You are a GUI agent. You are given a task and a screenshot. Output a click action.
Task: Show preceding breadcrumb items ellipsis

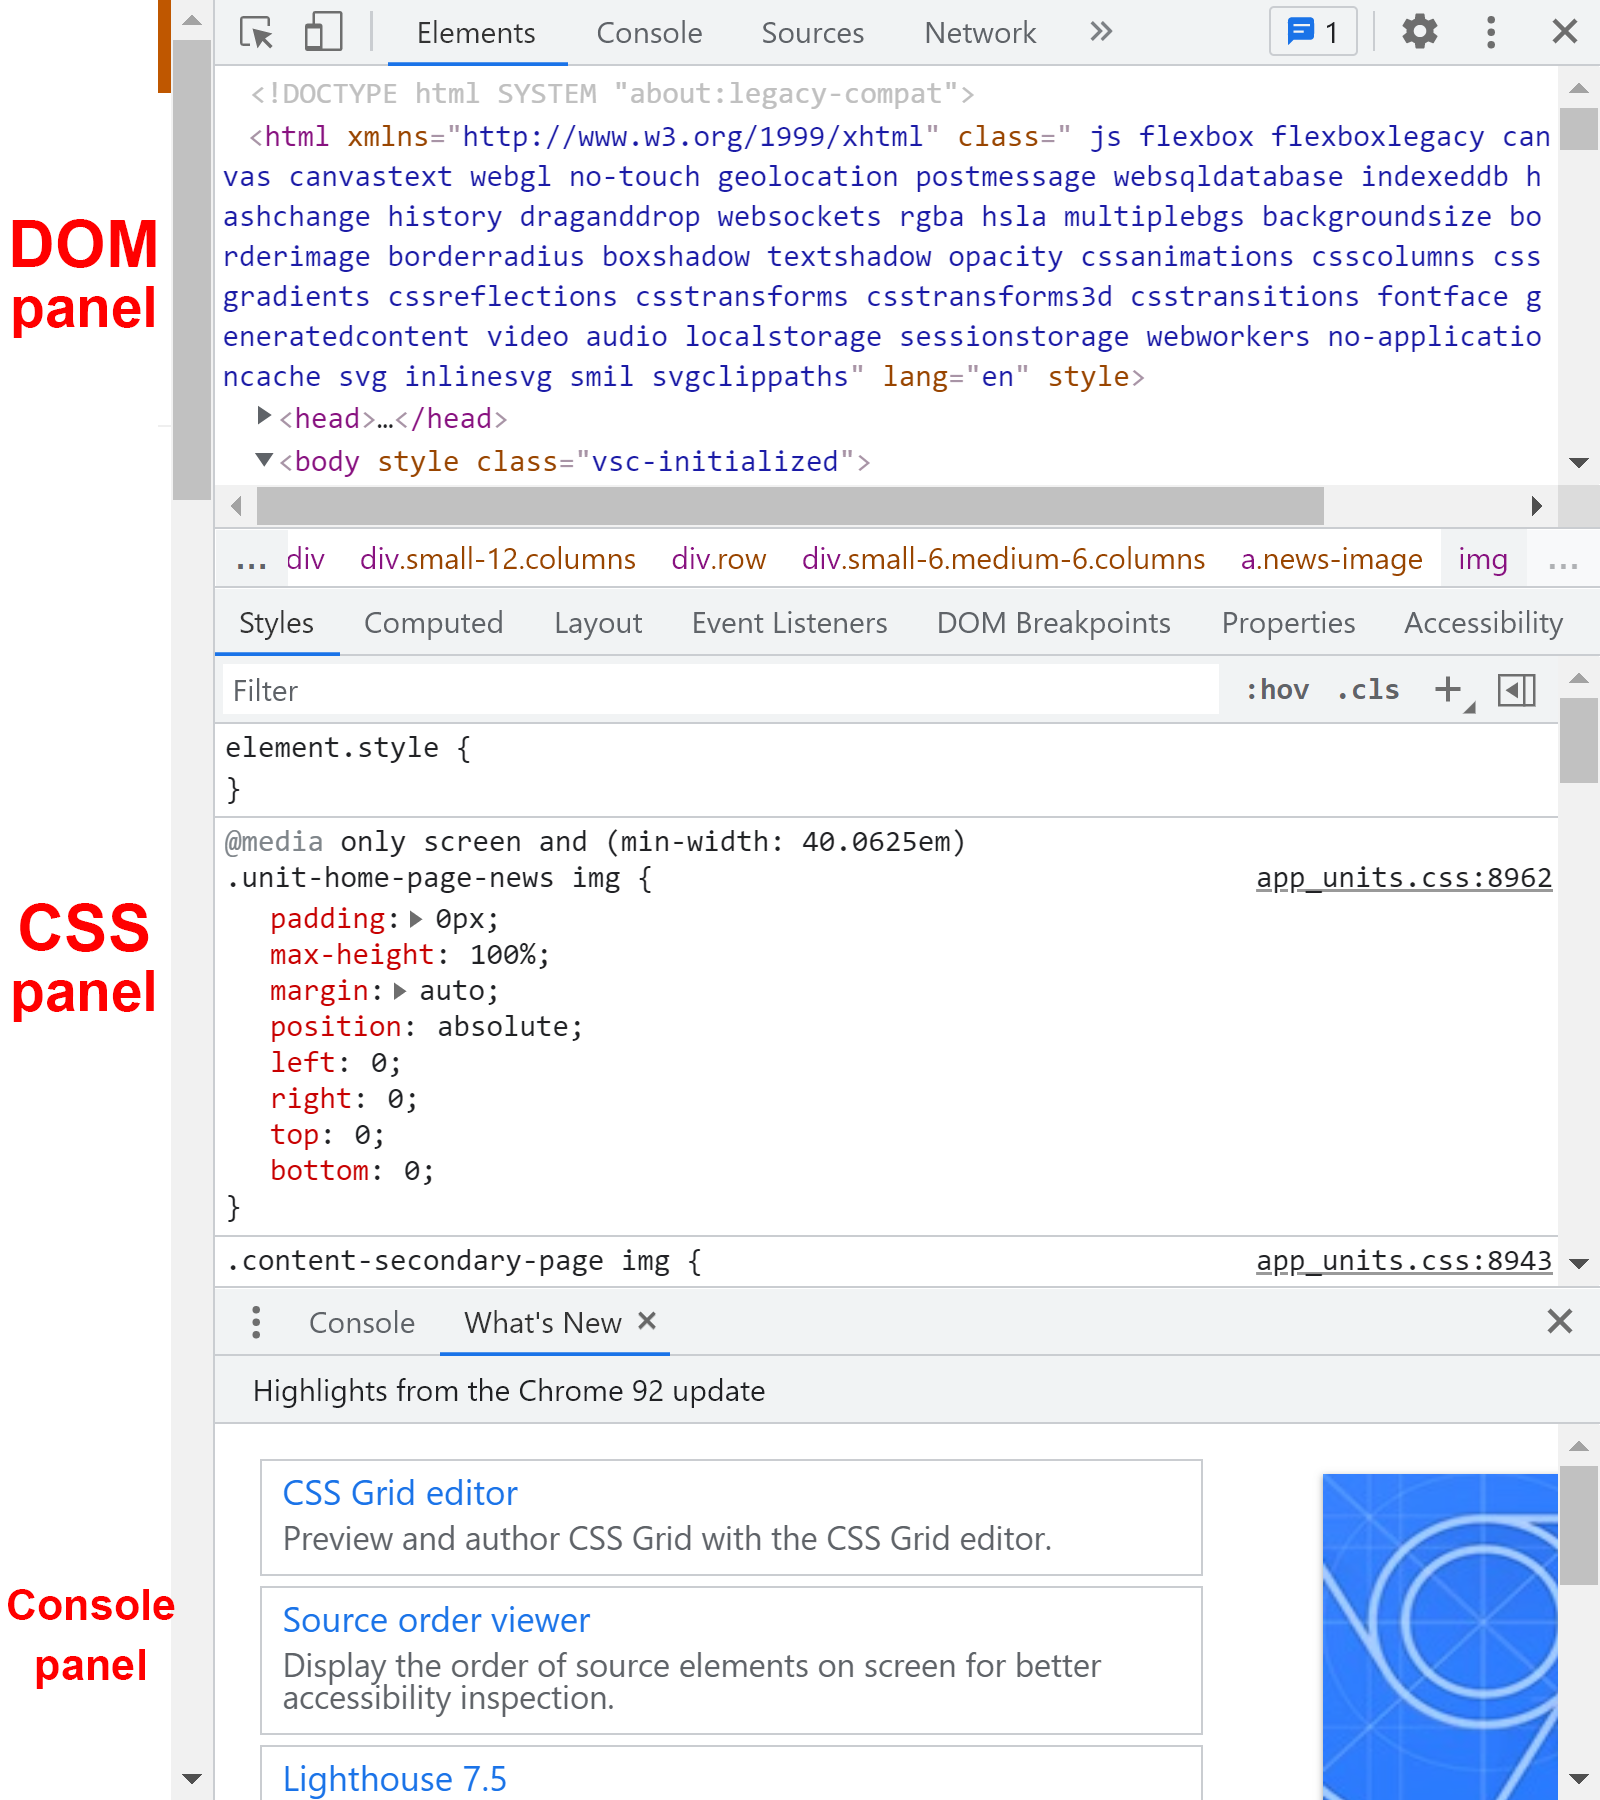[x=251, y=560]
